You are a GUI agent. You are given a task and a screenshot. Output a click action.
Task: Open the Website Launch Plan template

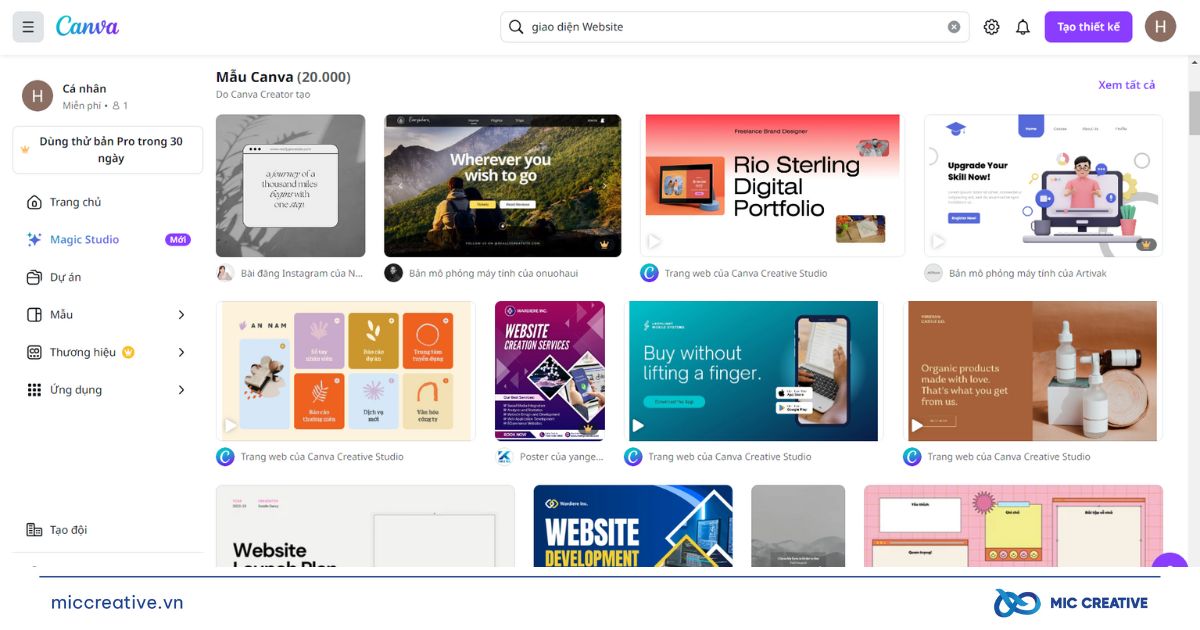[x=365, y=526]
